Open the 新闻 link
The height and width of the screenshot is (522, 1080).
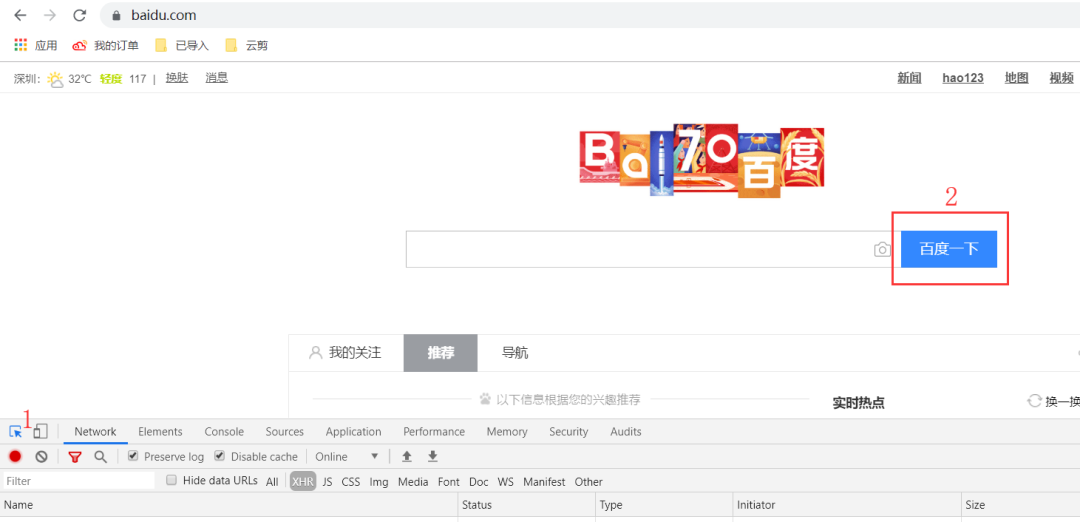point(909,78)
